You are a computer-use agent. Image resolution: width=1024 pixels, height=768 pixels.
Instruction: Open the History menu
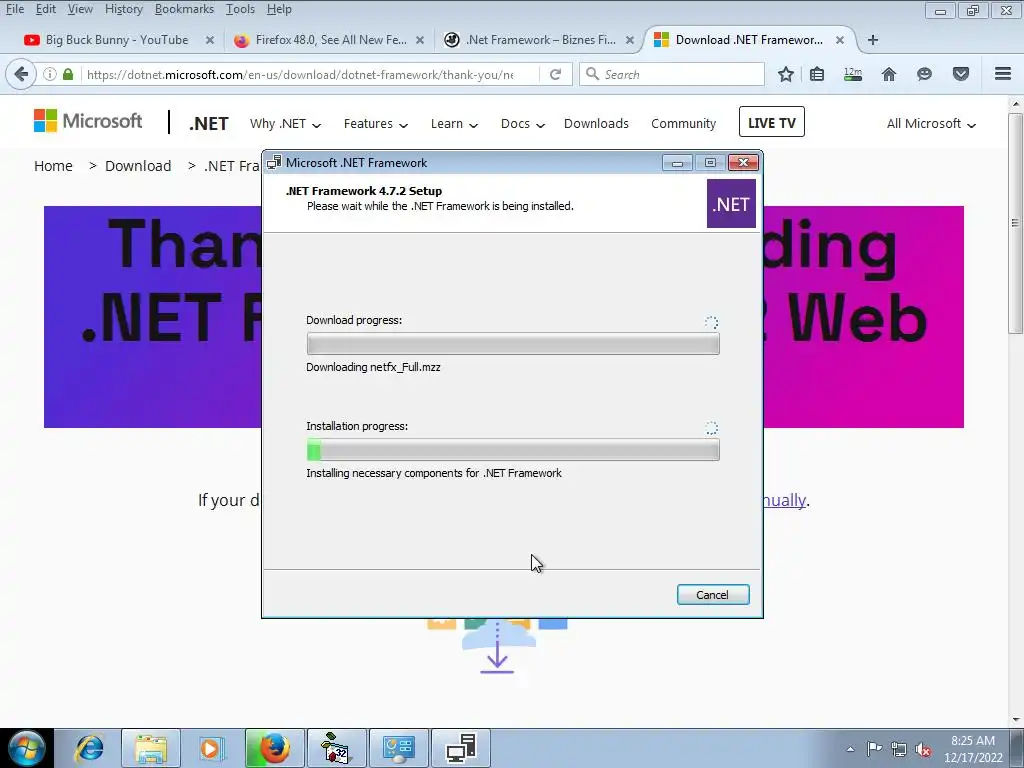pyautogui.click(x=123, y=9)
